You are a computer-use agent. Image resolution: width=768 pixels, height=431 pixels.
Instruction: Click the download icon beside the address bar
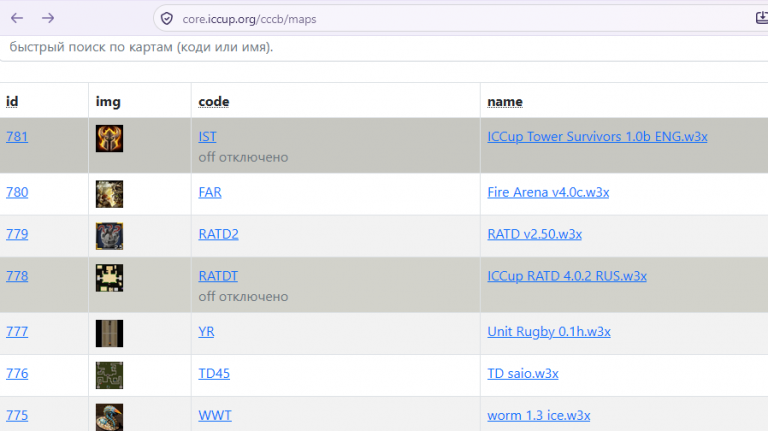[762, 18]
